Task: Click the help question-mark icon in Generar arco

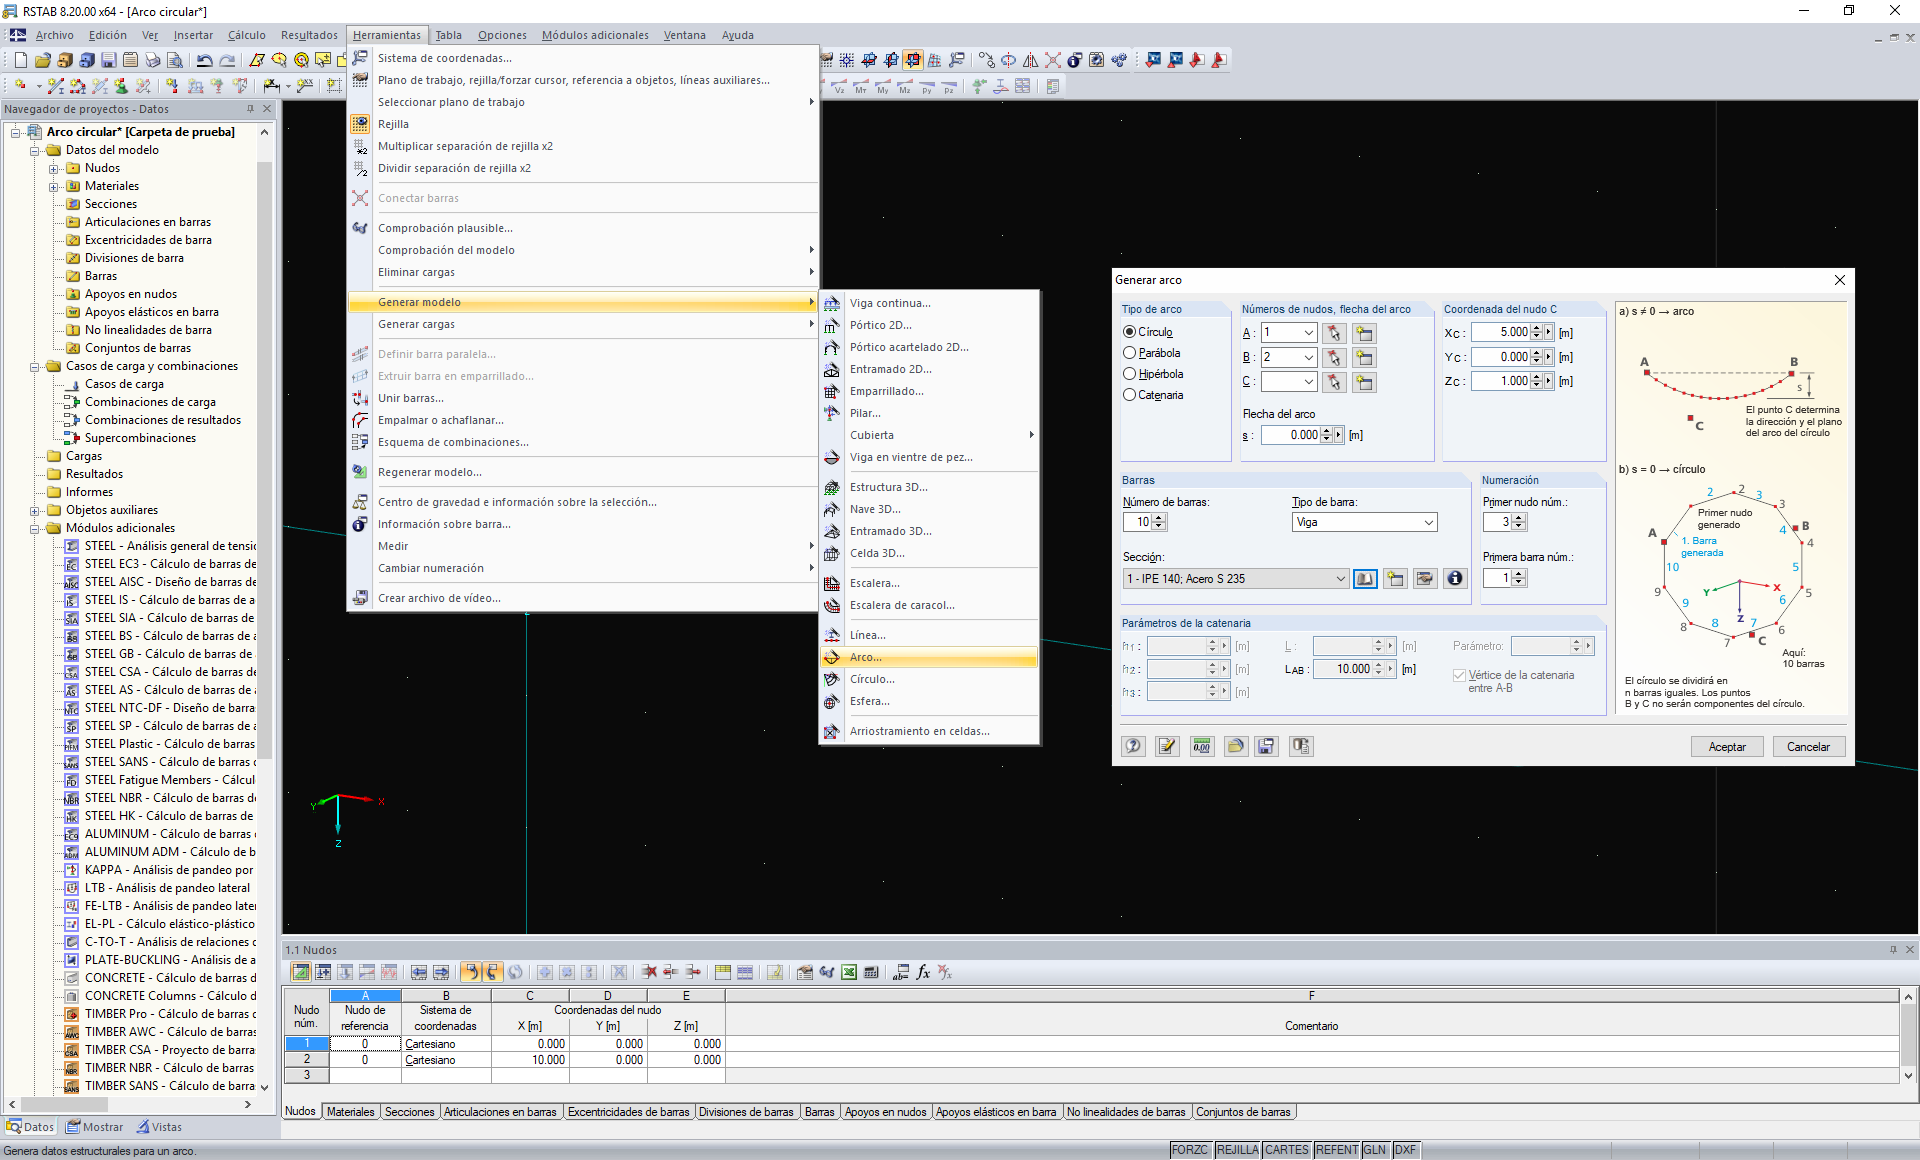Action: [1133, 746]
